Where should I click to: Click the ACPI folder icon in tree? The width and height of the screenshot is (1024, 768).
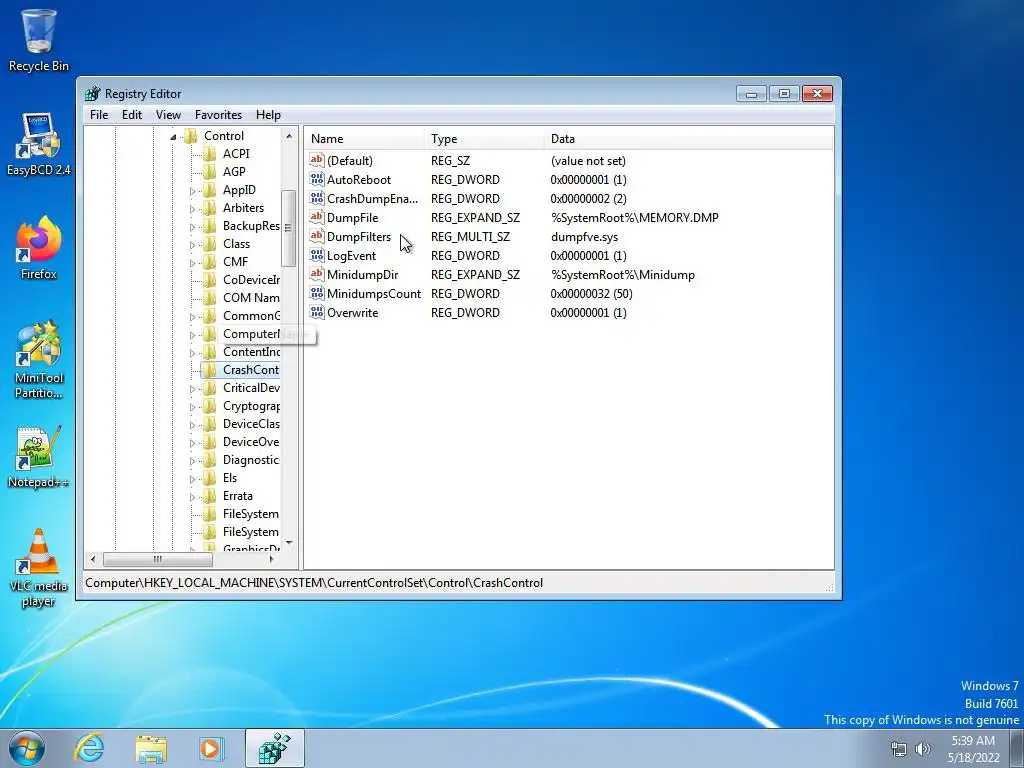click(x=210, y=153)
